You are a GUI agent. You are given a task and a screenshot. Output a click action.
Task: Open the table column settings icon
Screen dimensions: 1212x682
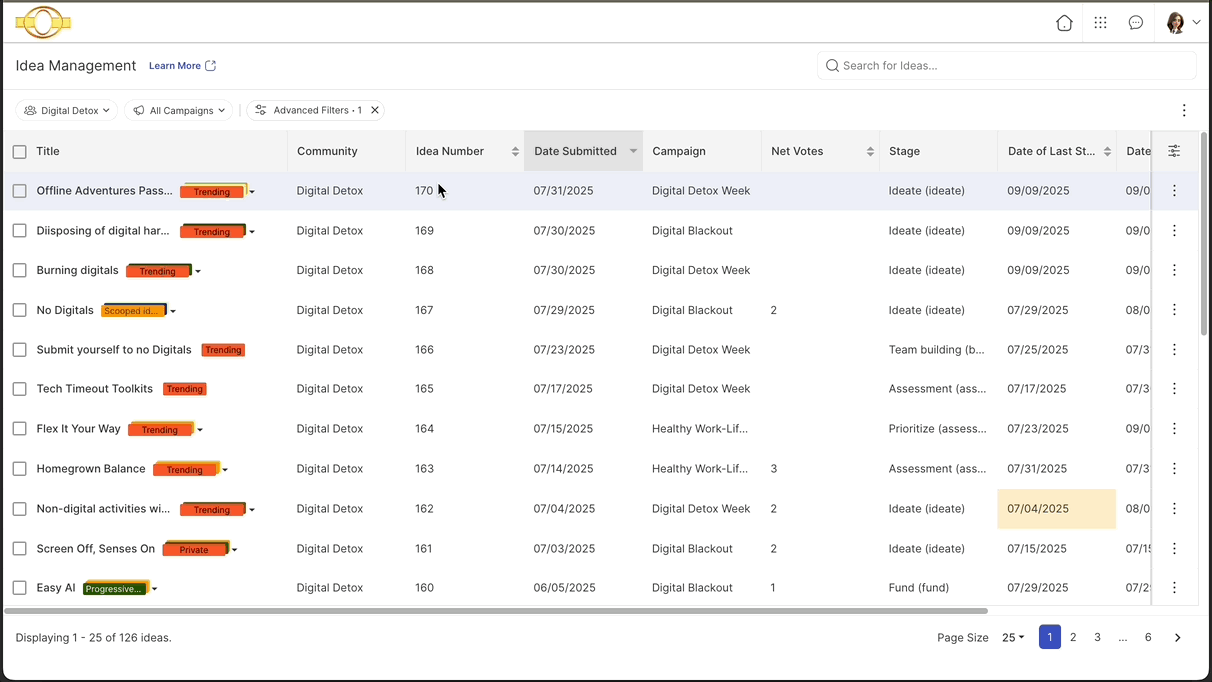point(1174,151)
